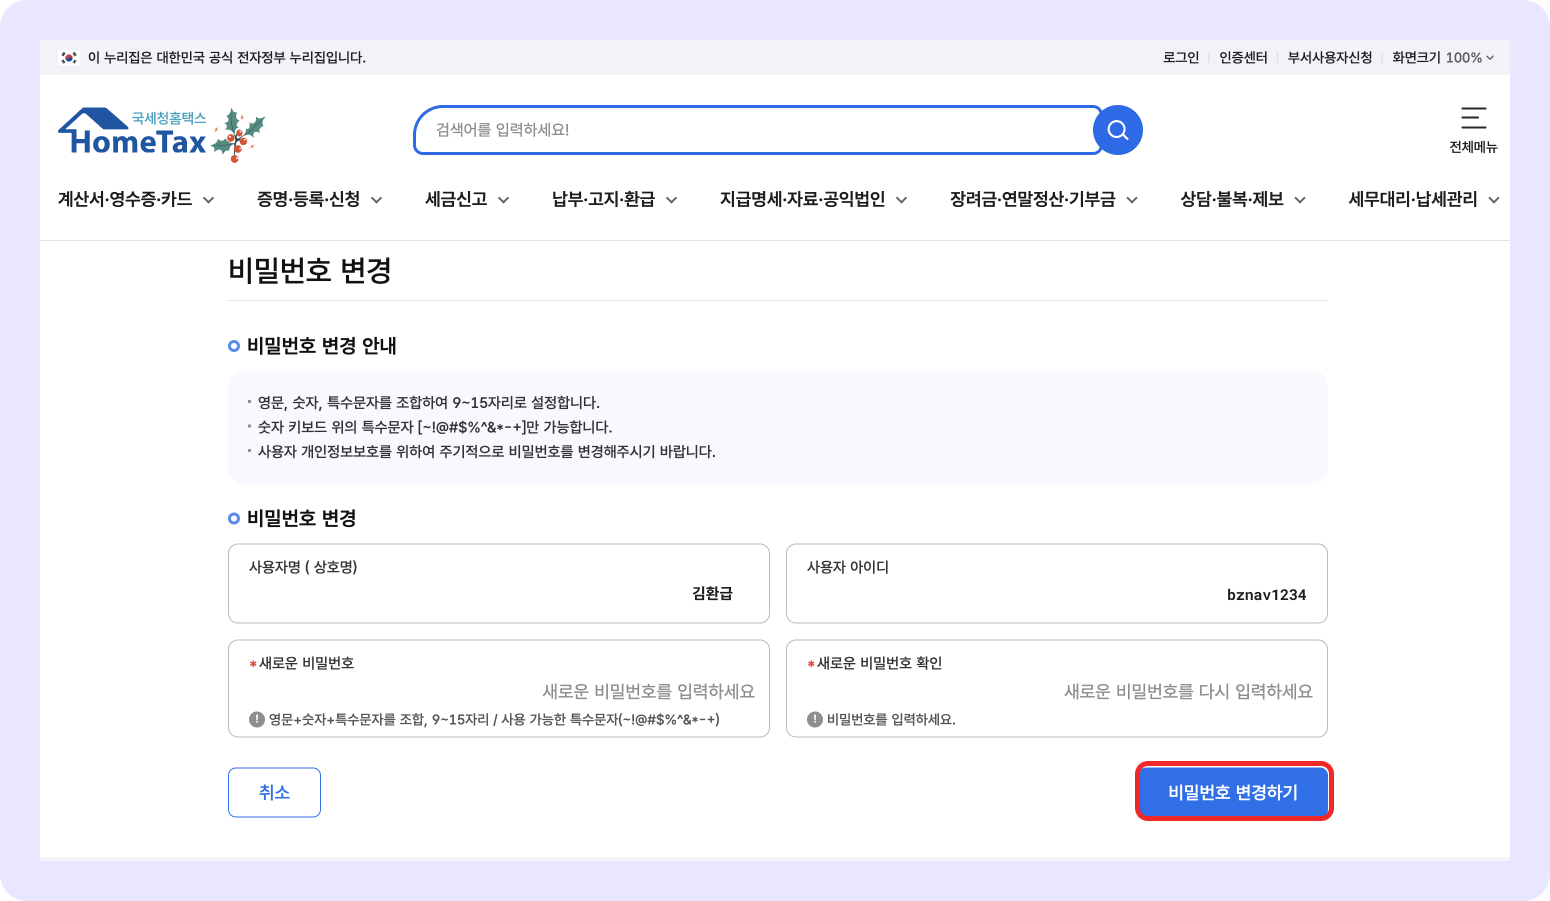1550x901 pixels.
Task: Click the 로그인 link
Action: pos(1180,57)
